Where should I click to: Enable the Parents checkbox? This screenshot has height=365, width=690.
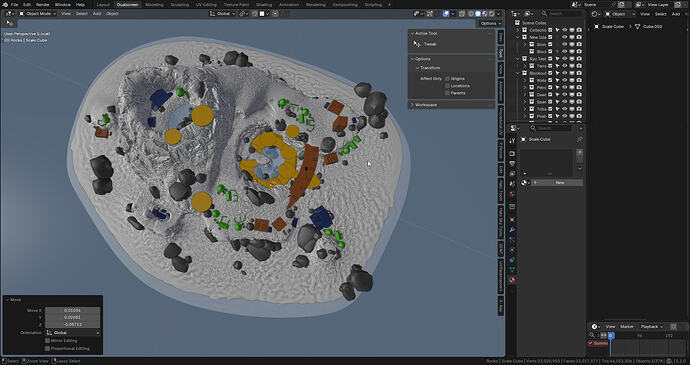coord(448,93)
